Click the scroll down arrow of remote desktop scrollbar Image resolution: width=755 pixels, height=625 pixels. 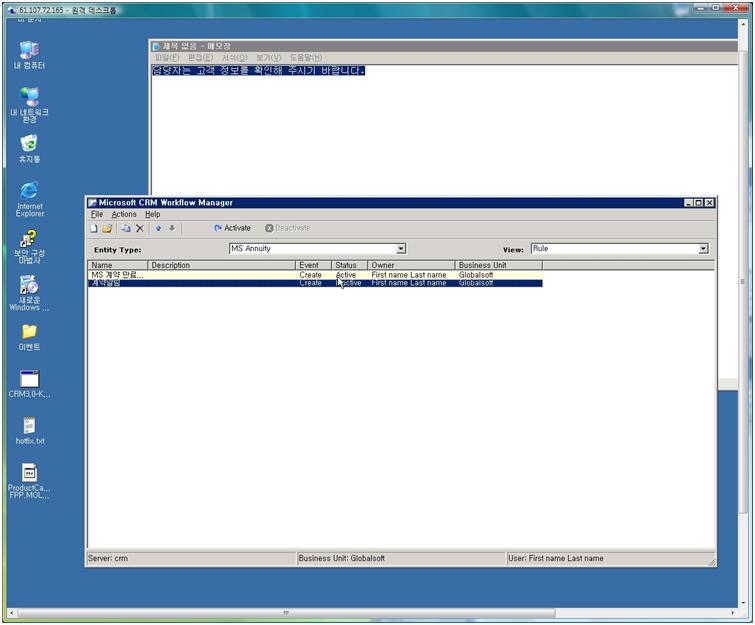tap(743, 602)
